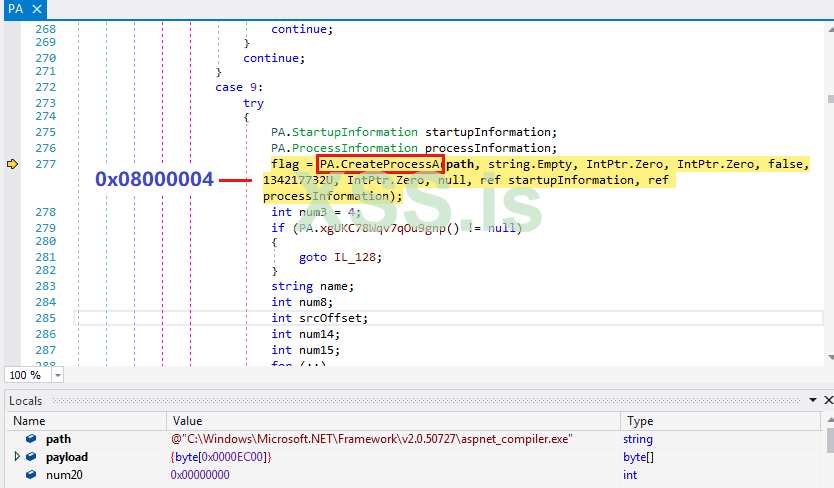The width and height of the screenshot is (834, 488).
Task: Click the payload value byte[0x0000EC00]
Action: [221, 457]
